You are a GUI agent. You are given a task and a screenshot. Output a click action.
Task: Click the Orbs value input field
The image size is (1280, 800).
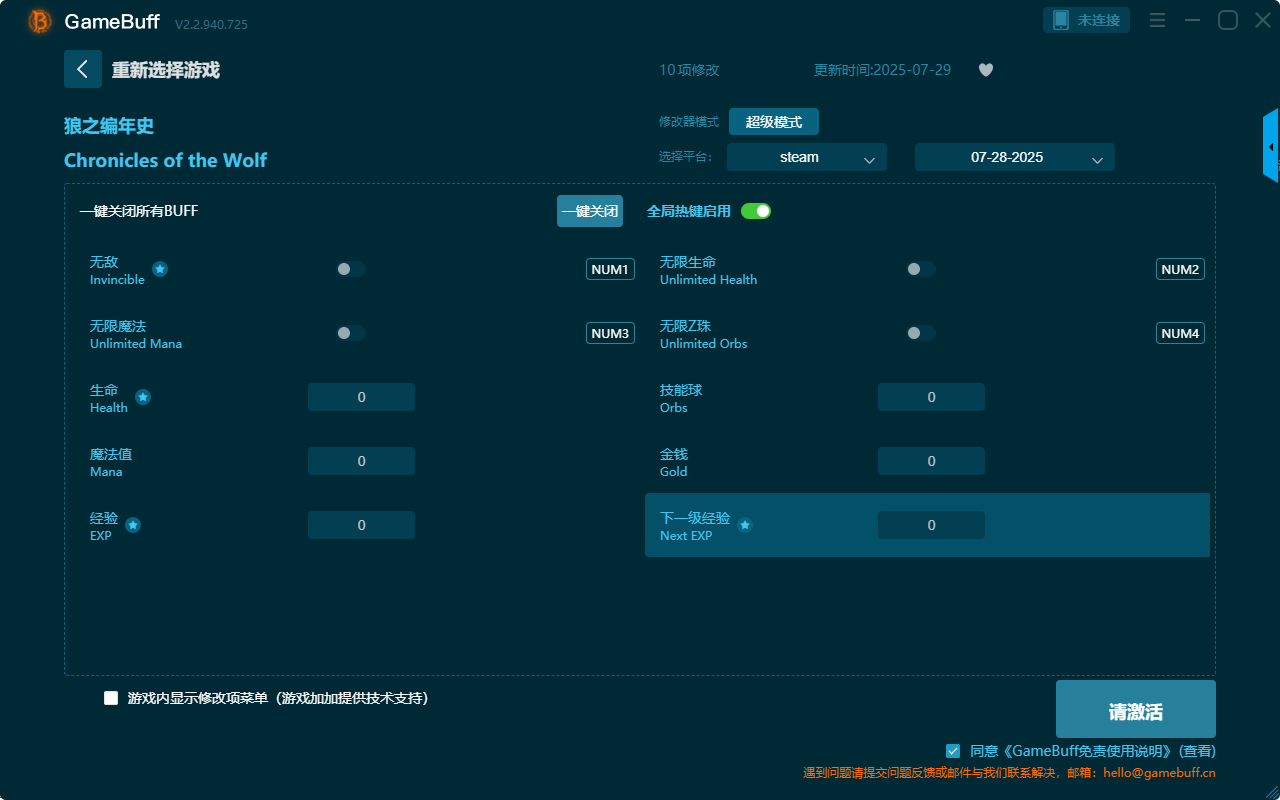(931, 397)
